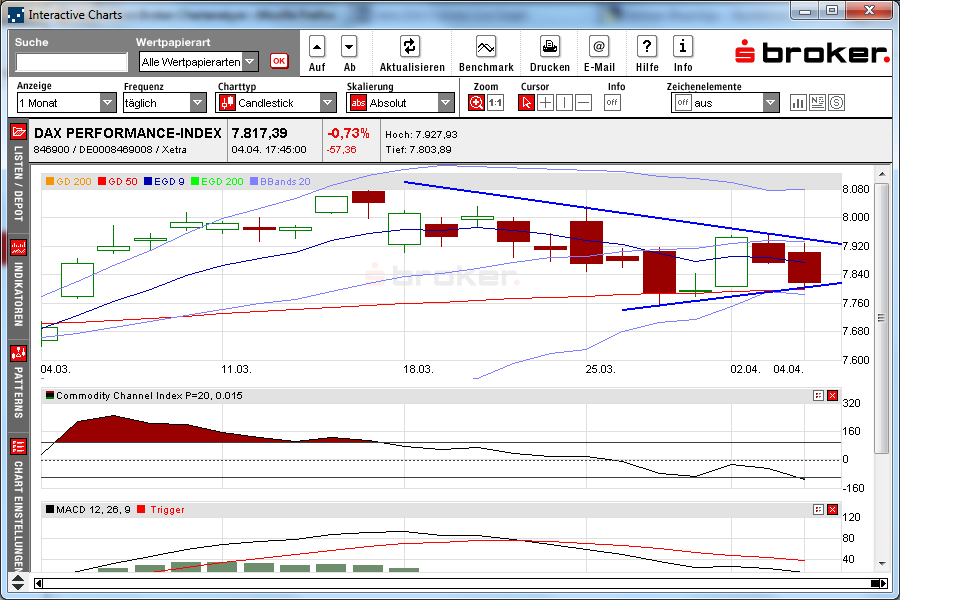
Task: Toggle EGD 9 indicator legend
Action: [164, 181]
